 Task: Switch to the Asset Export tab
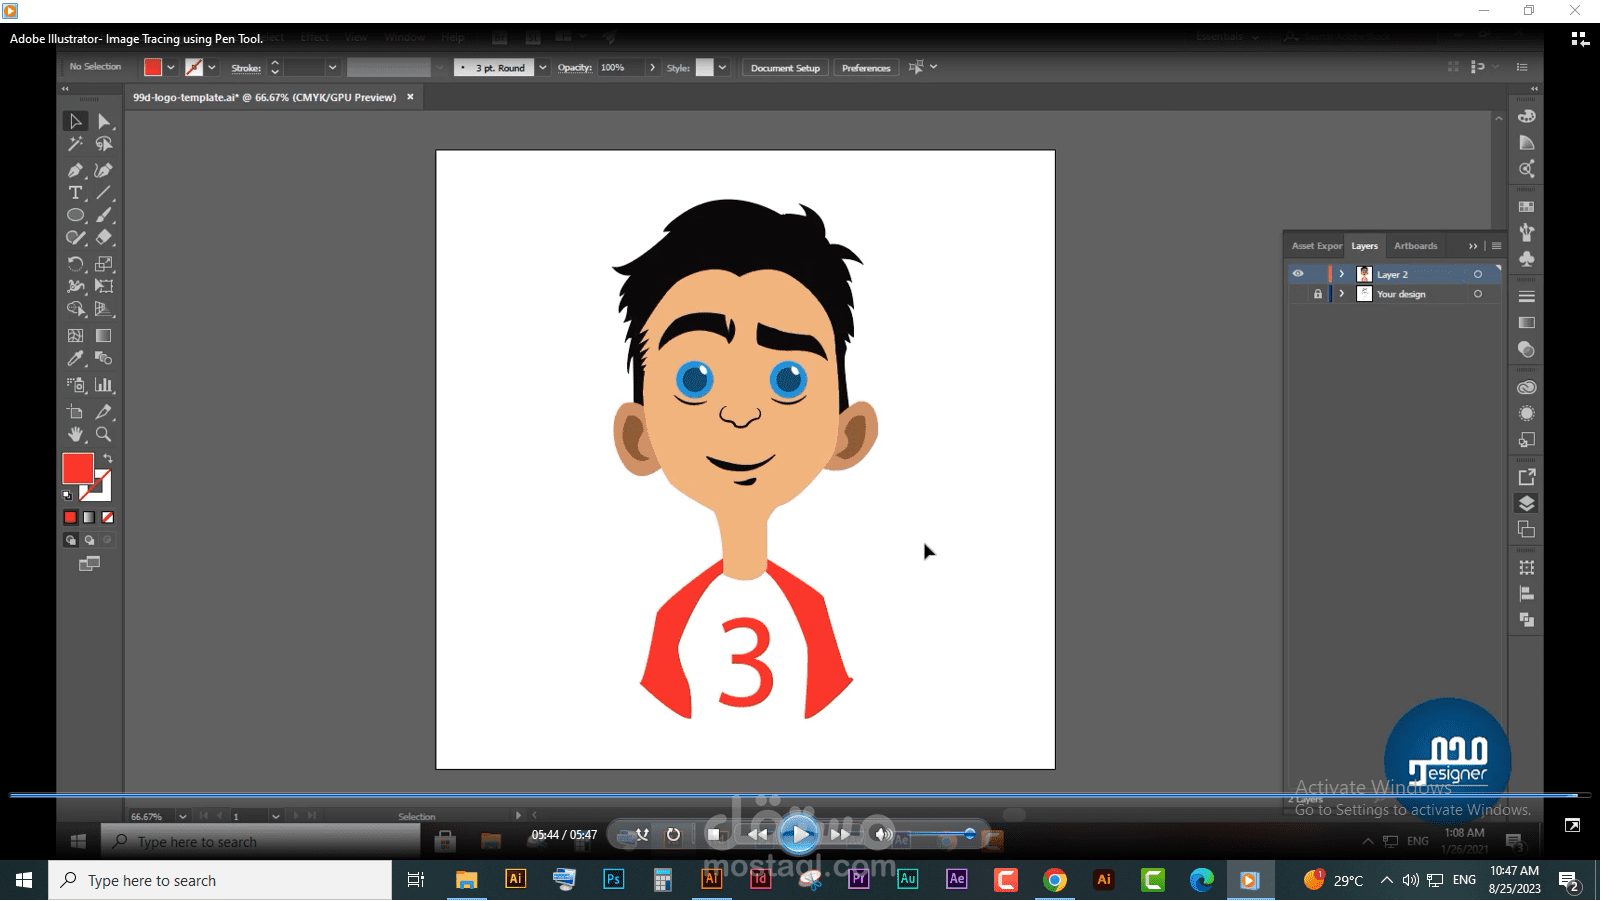click(1317, 246)
